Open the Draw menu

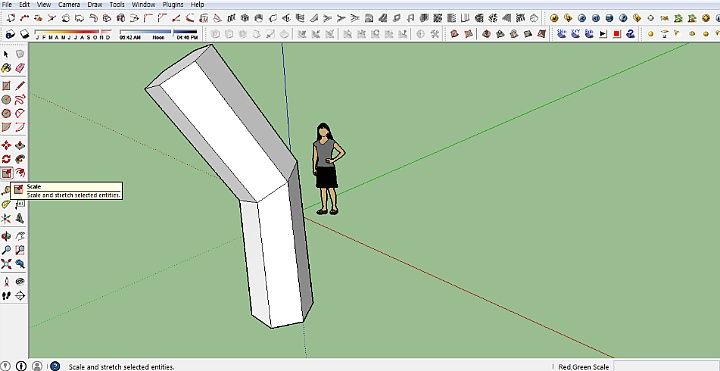[x=95, y=4]
